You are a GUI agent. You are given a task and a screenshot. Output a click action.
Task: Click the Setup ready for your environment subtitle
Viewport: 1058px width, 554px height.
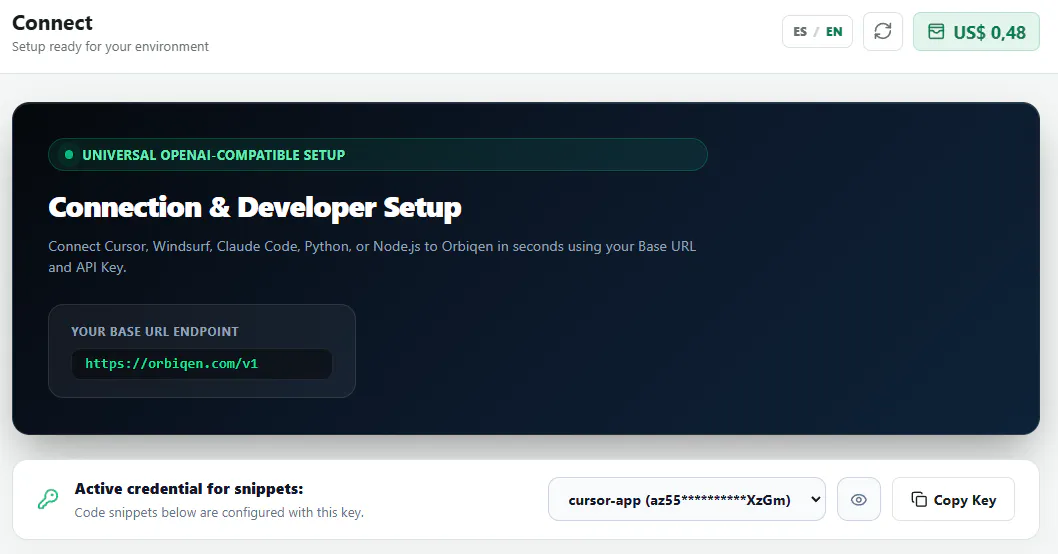coord(110,47)
